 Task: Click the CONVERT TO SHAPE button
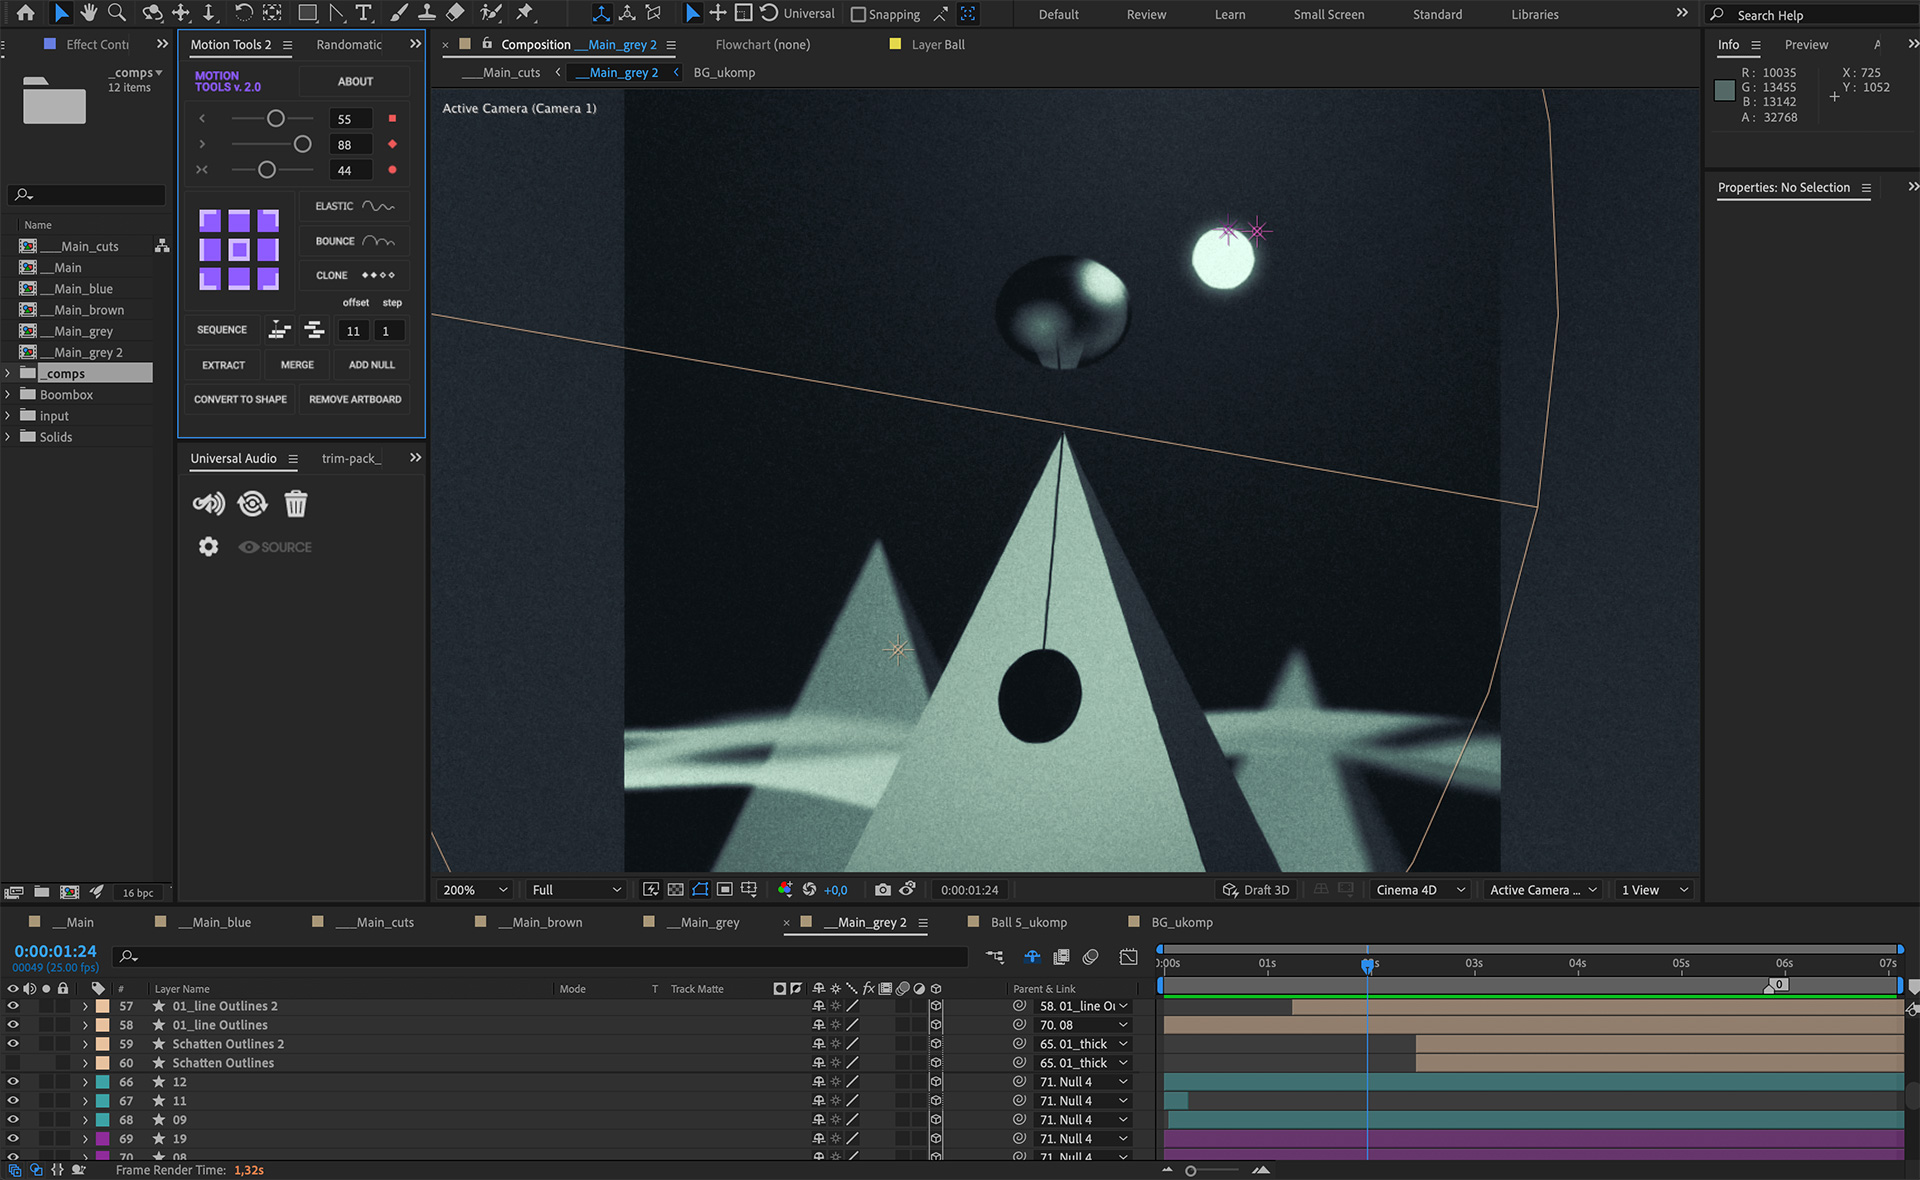[x=240, y=399]
